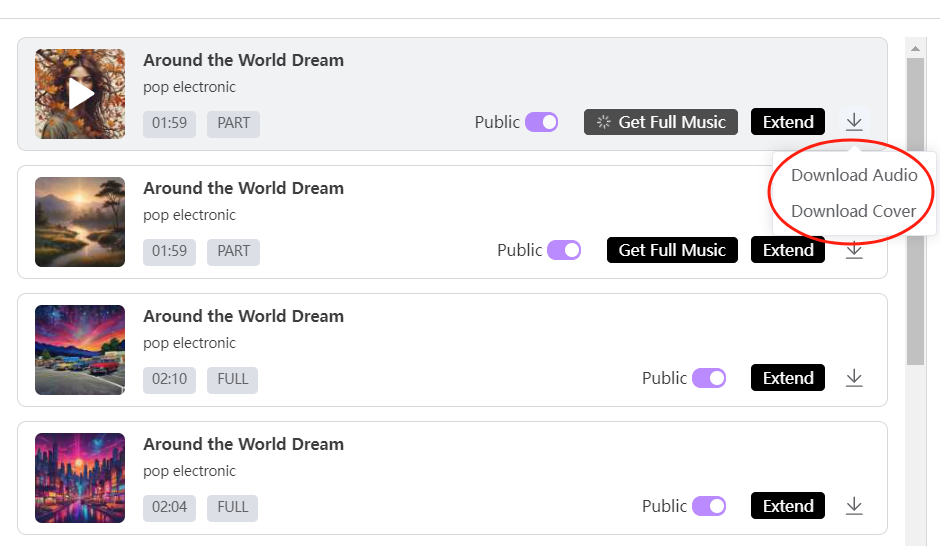The width and height of the screenshot is (940, 546).
Task: Click loading spinner on Get Full Music
Action: tap(604, 122)
